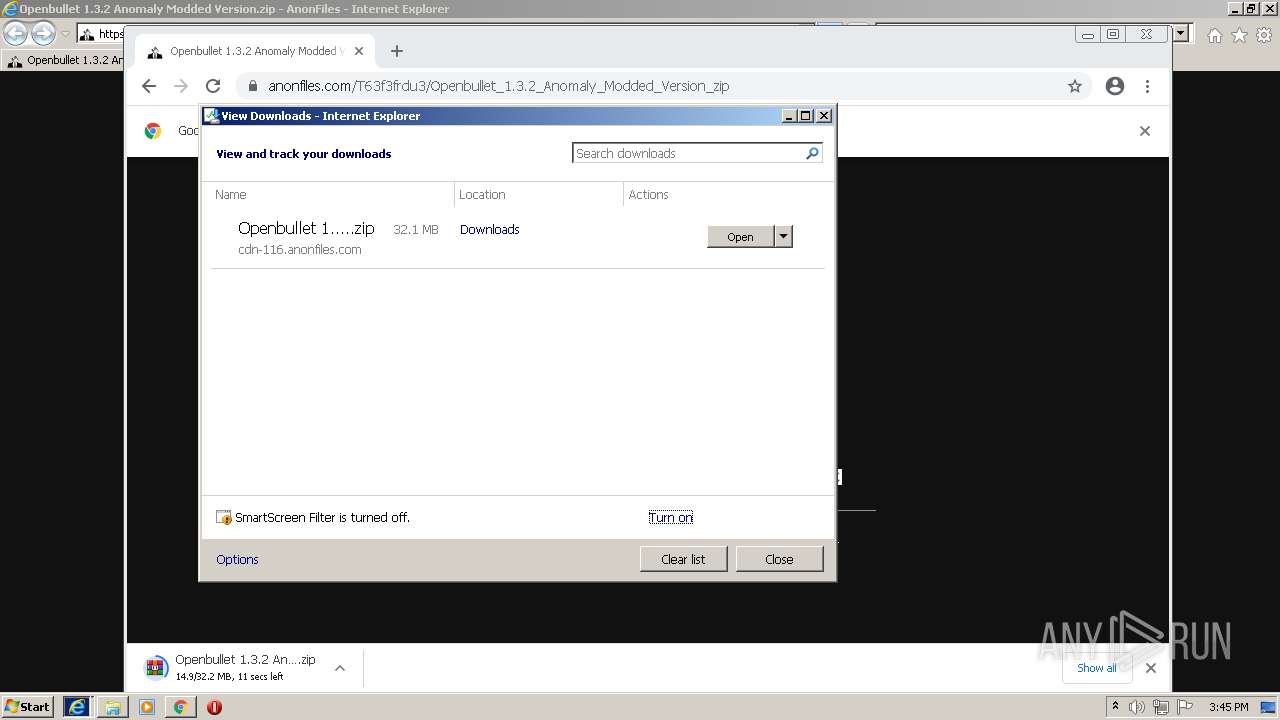1280x720 pixels.
Task: Click Internet Explorer taskbar icon
Action: [x=77, y=707]
